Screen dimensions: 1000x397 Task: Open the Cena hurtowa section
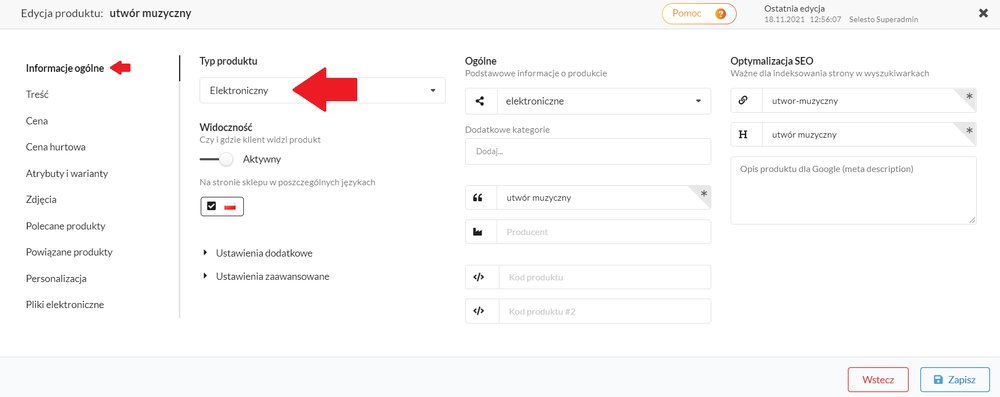(x=55, y=147)
